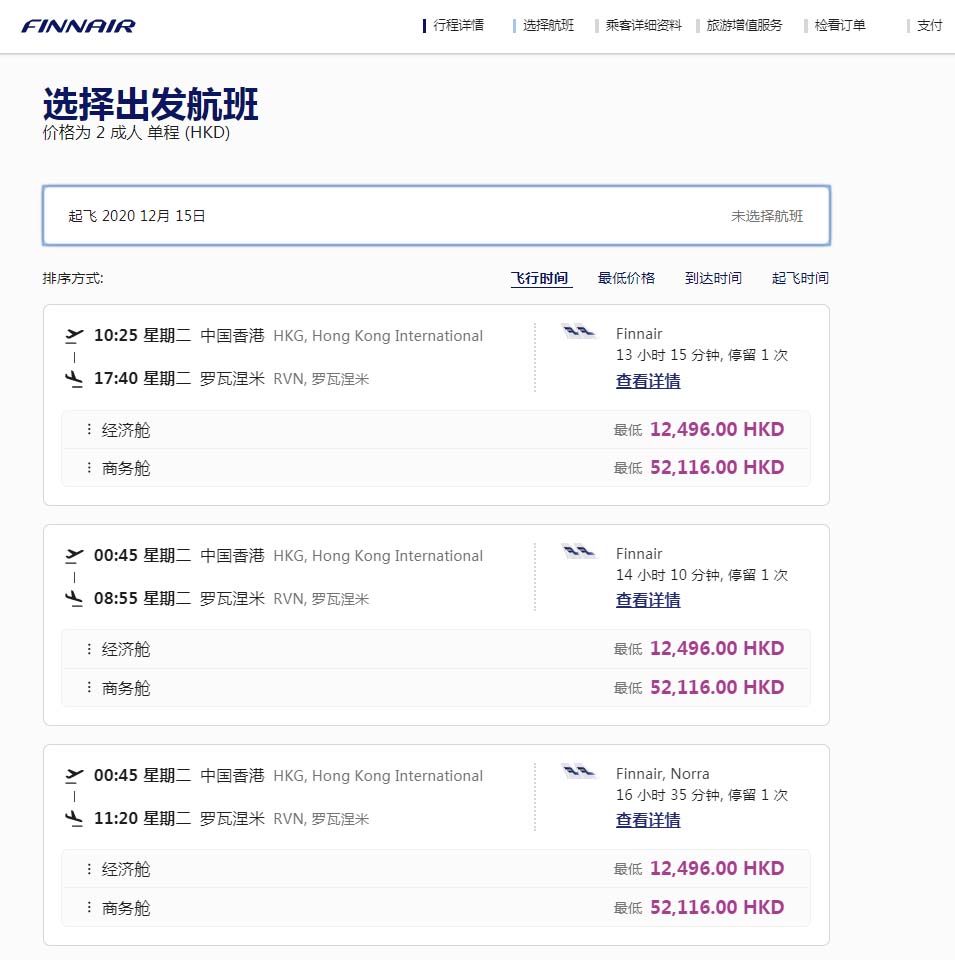Viewport: 955px width, 960px height.
Task: Click departure plane icon of 10:25 flight
Action: [x=74, y=335]
